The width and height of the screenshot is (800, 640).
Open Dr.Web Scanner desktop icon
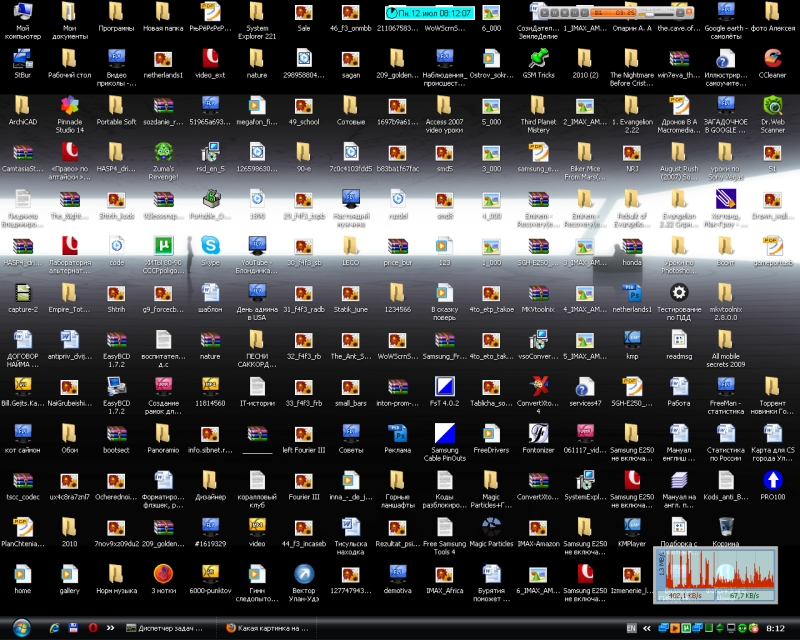tap(772, 105)
